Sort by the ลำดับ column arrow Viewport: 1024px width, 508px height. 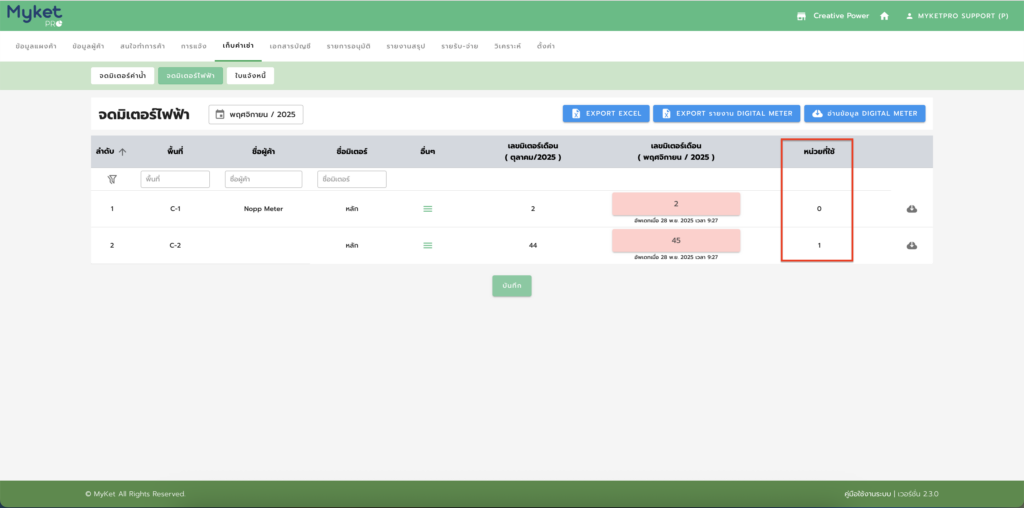[x=123, y=152]
